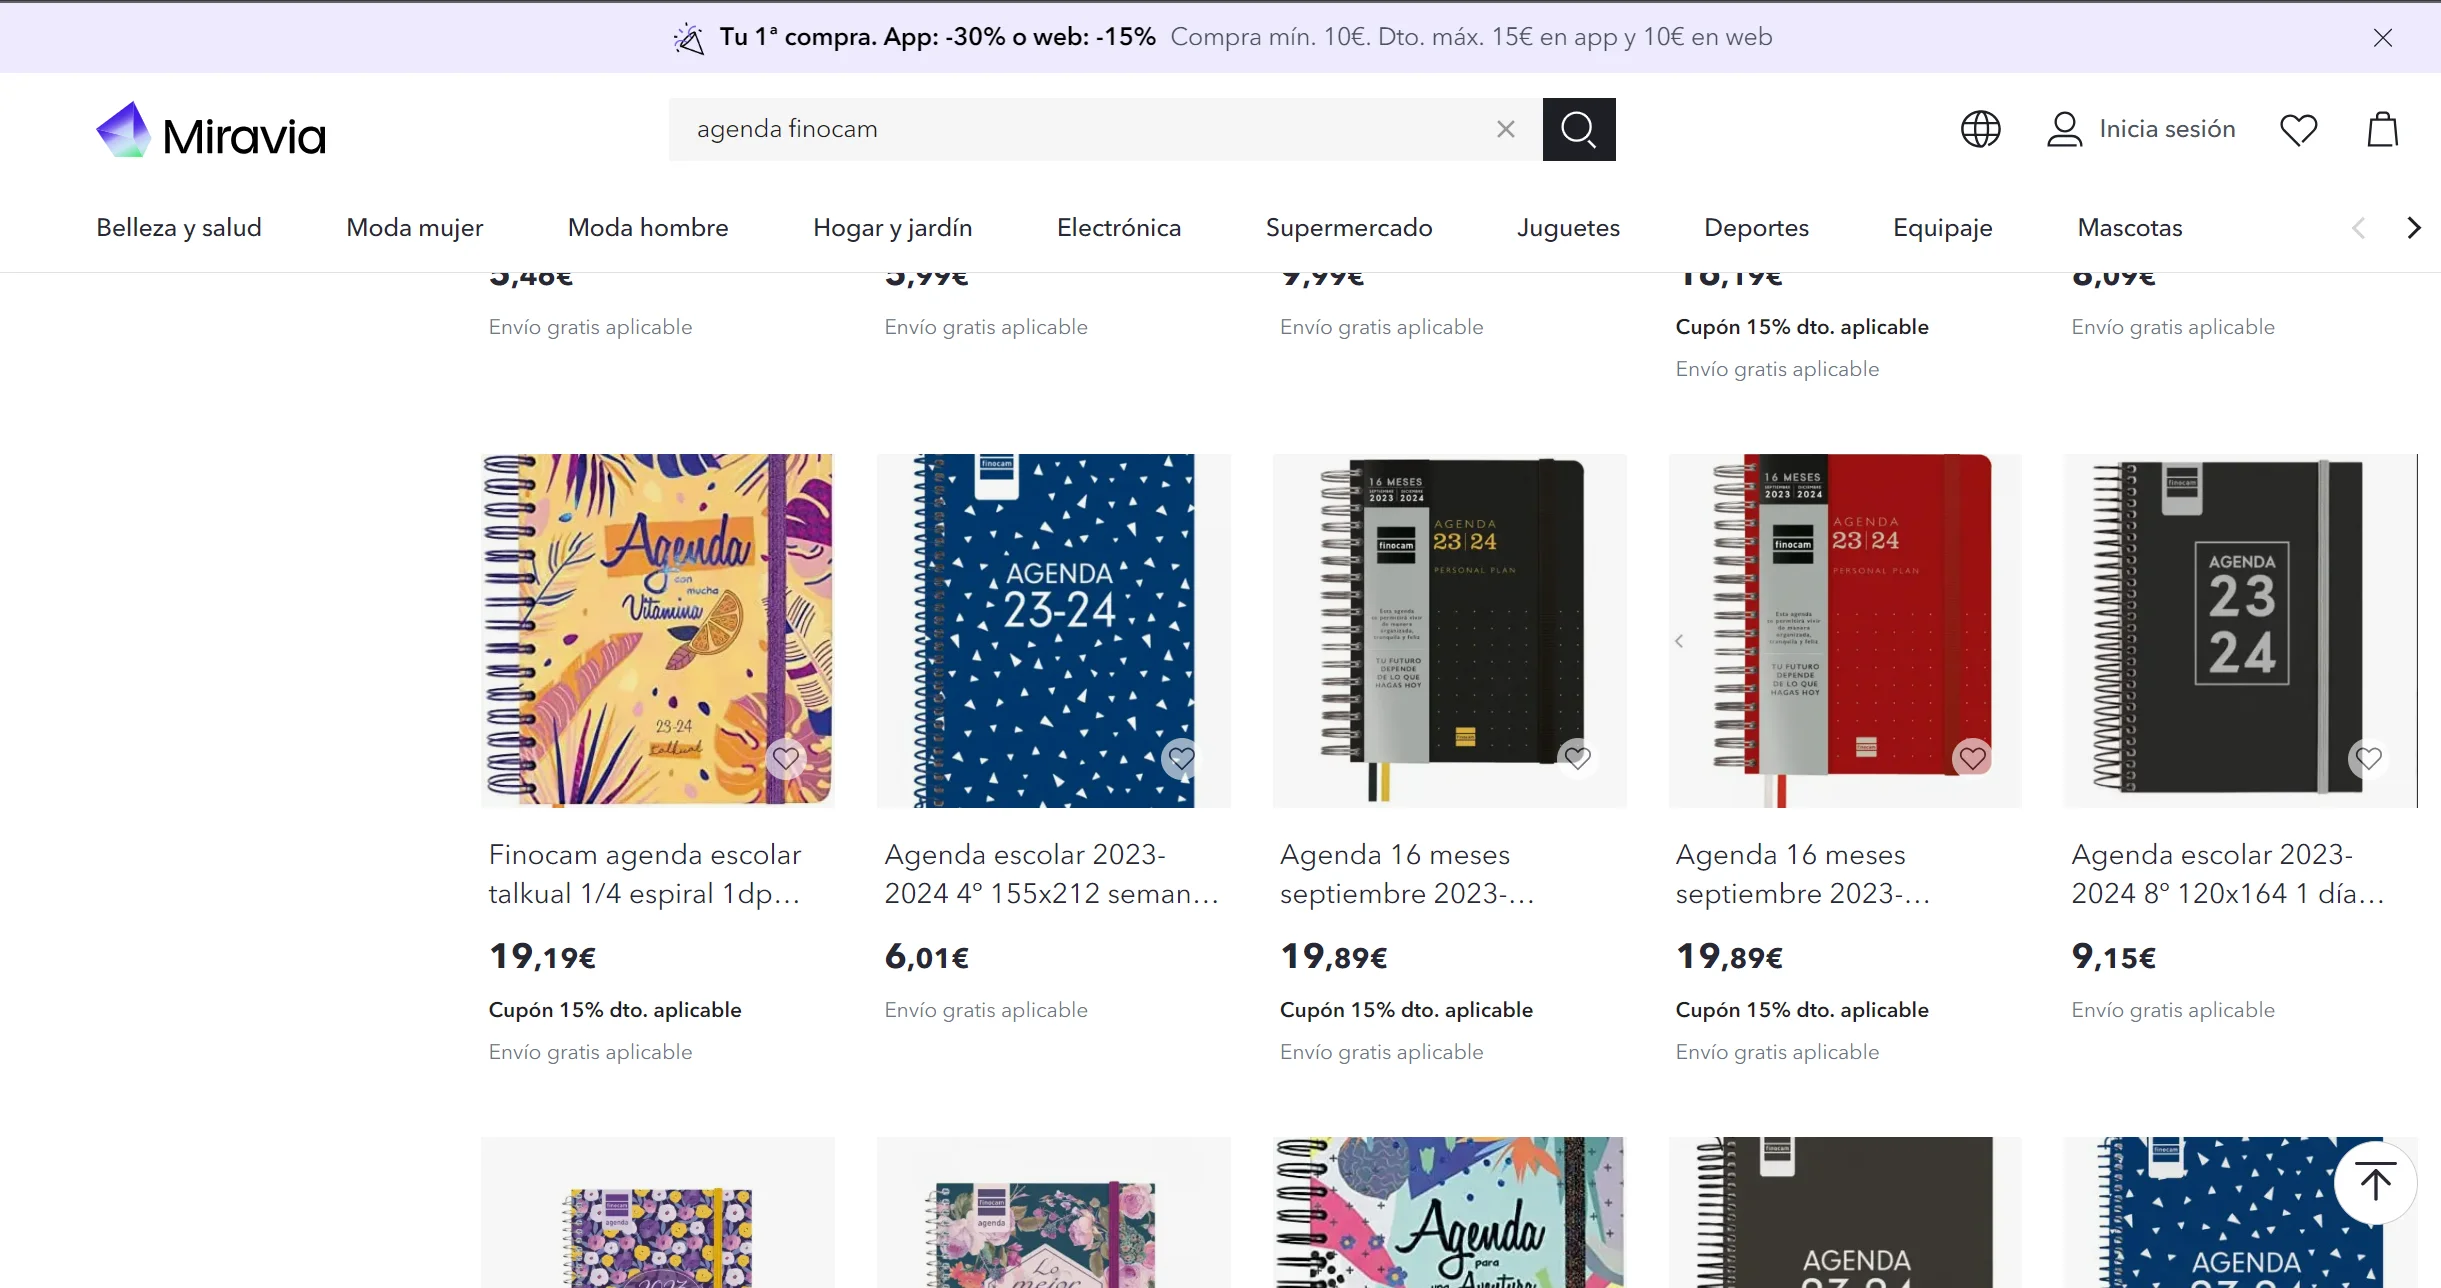2441x1288 pixels.
Task: Open black Agenda 16 meses title
Action: tap(1407, 874)
